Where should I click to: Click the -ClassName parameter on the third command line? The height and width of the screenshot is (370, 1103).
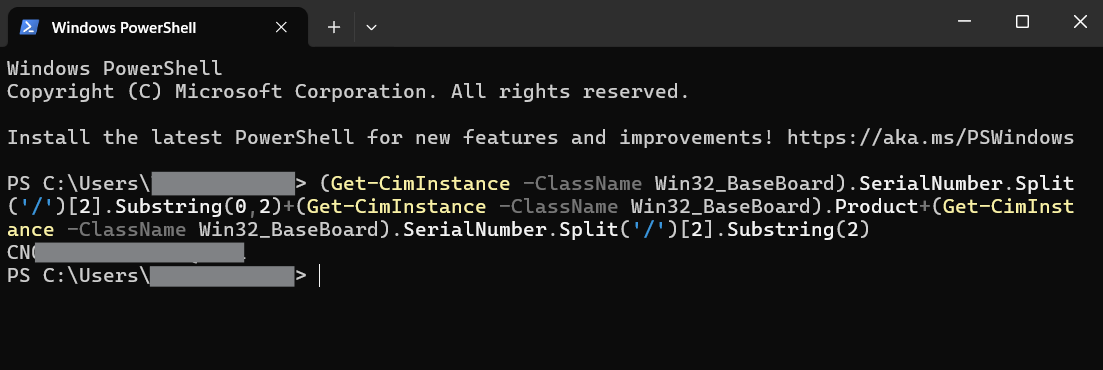click(x=127, y=230)
